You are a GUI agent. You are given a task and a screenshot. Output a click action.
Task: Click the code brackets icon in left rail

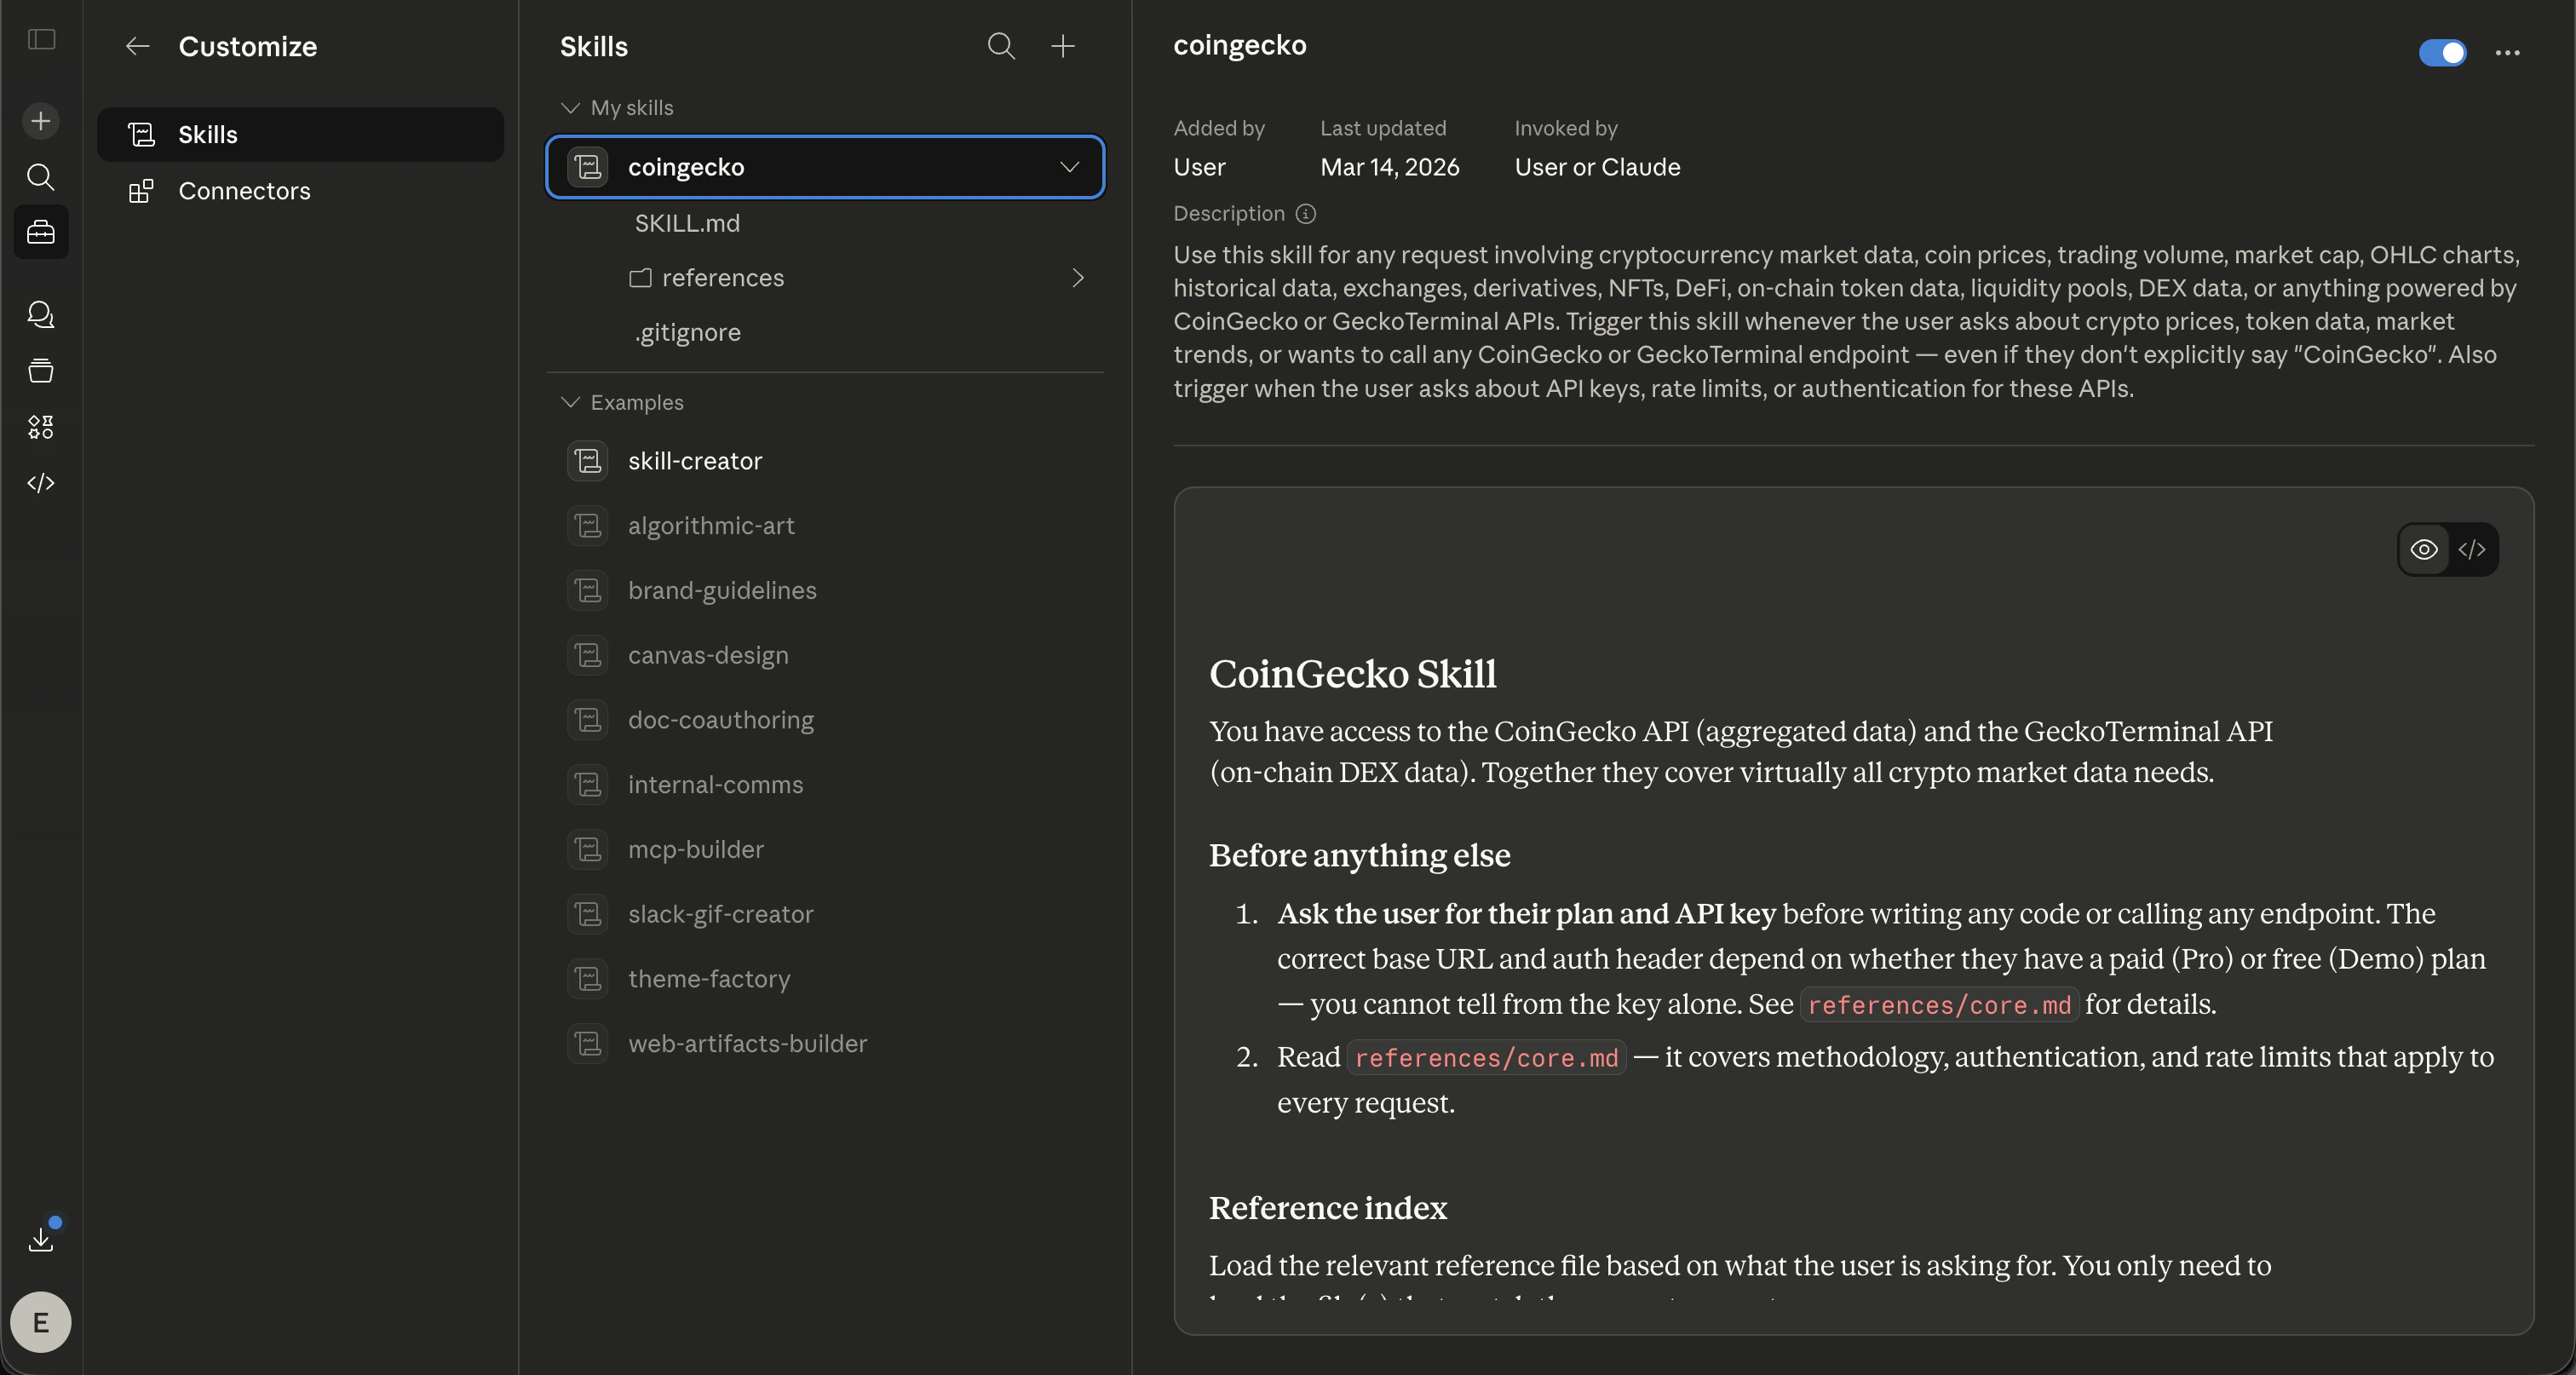pyautogui.click(x=41, y=483)
